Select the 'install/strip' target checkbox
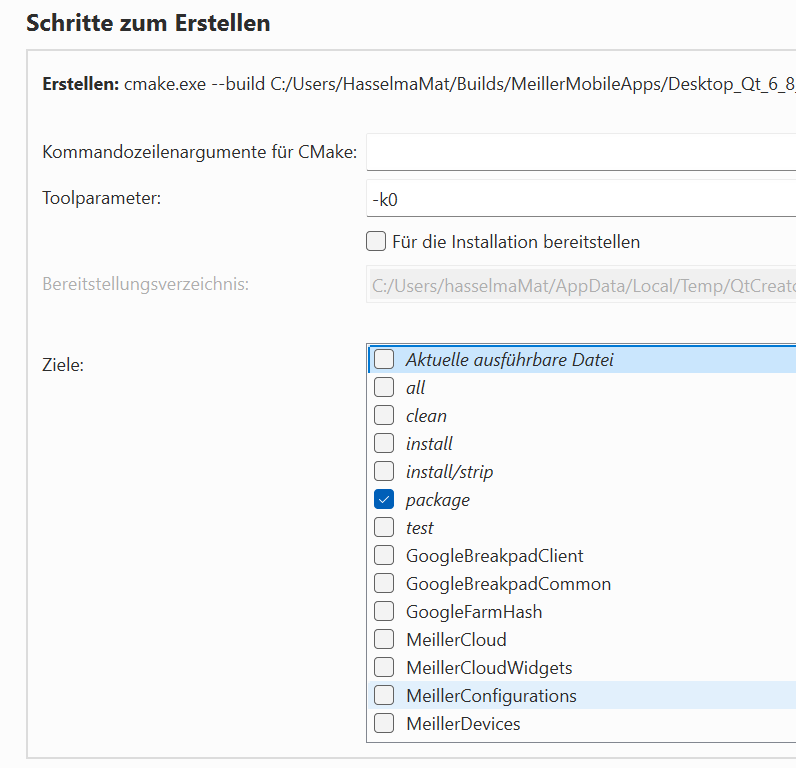Image resolution: width=796 pixels, height=768 pixels. (x=384, y=472)
